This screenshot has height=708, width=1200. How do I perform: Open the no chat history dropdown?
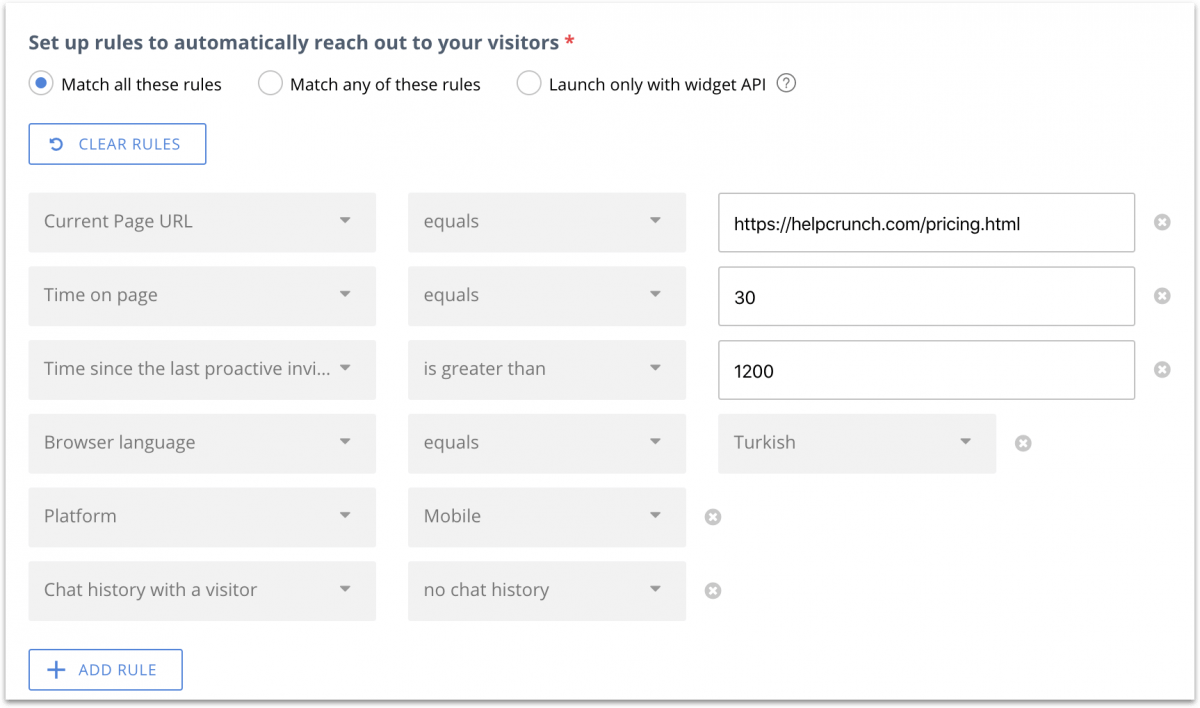tap(657, 590)
